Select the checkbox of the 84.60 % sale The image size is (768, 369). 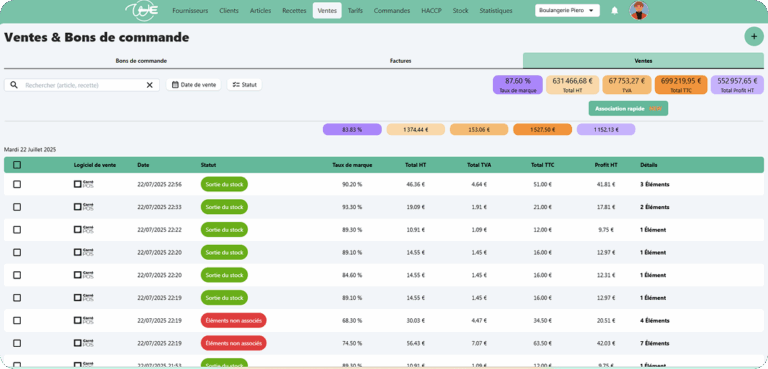click(x=17, y=275)
